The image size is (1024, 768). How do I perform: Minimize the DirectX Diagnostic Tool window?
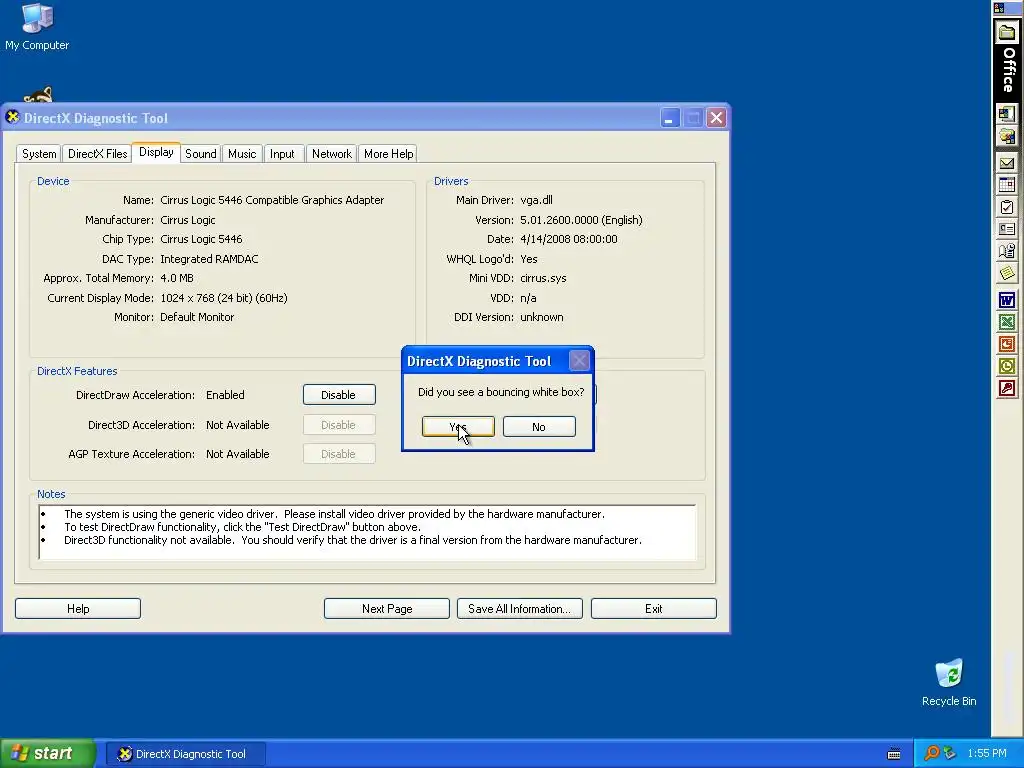(669, 118)
